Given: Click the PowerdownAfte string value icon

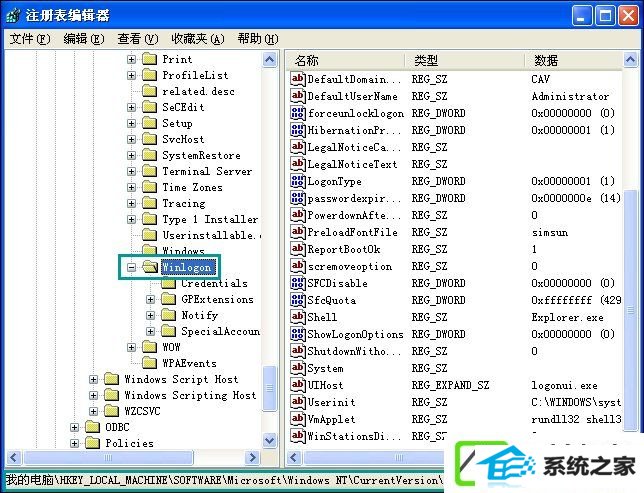Looking at the screenshot, I should (x=298, y=215).
